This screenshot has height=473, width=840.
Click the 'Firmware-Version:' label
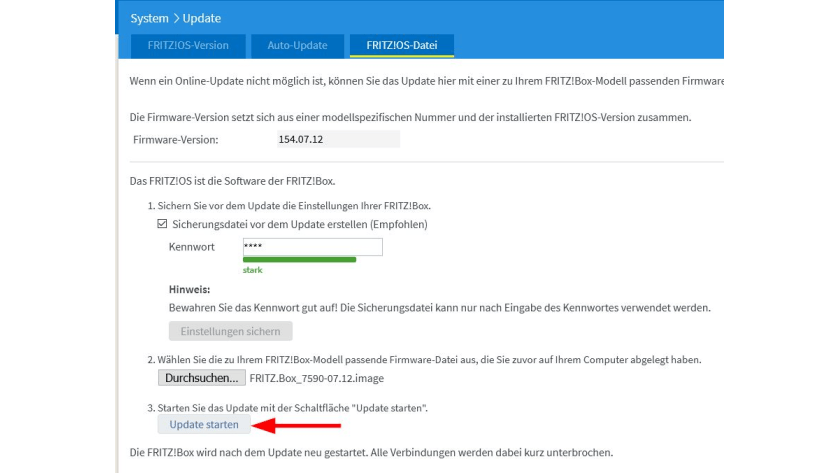pyautogui.click(x=176, y=140)
